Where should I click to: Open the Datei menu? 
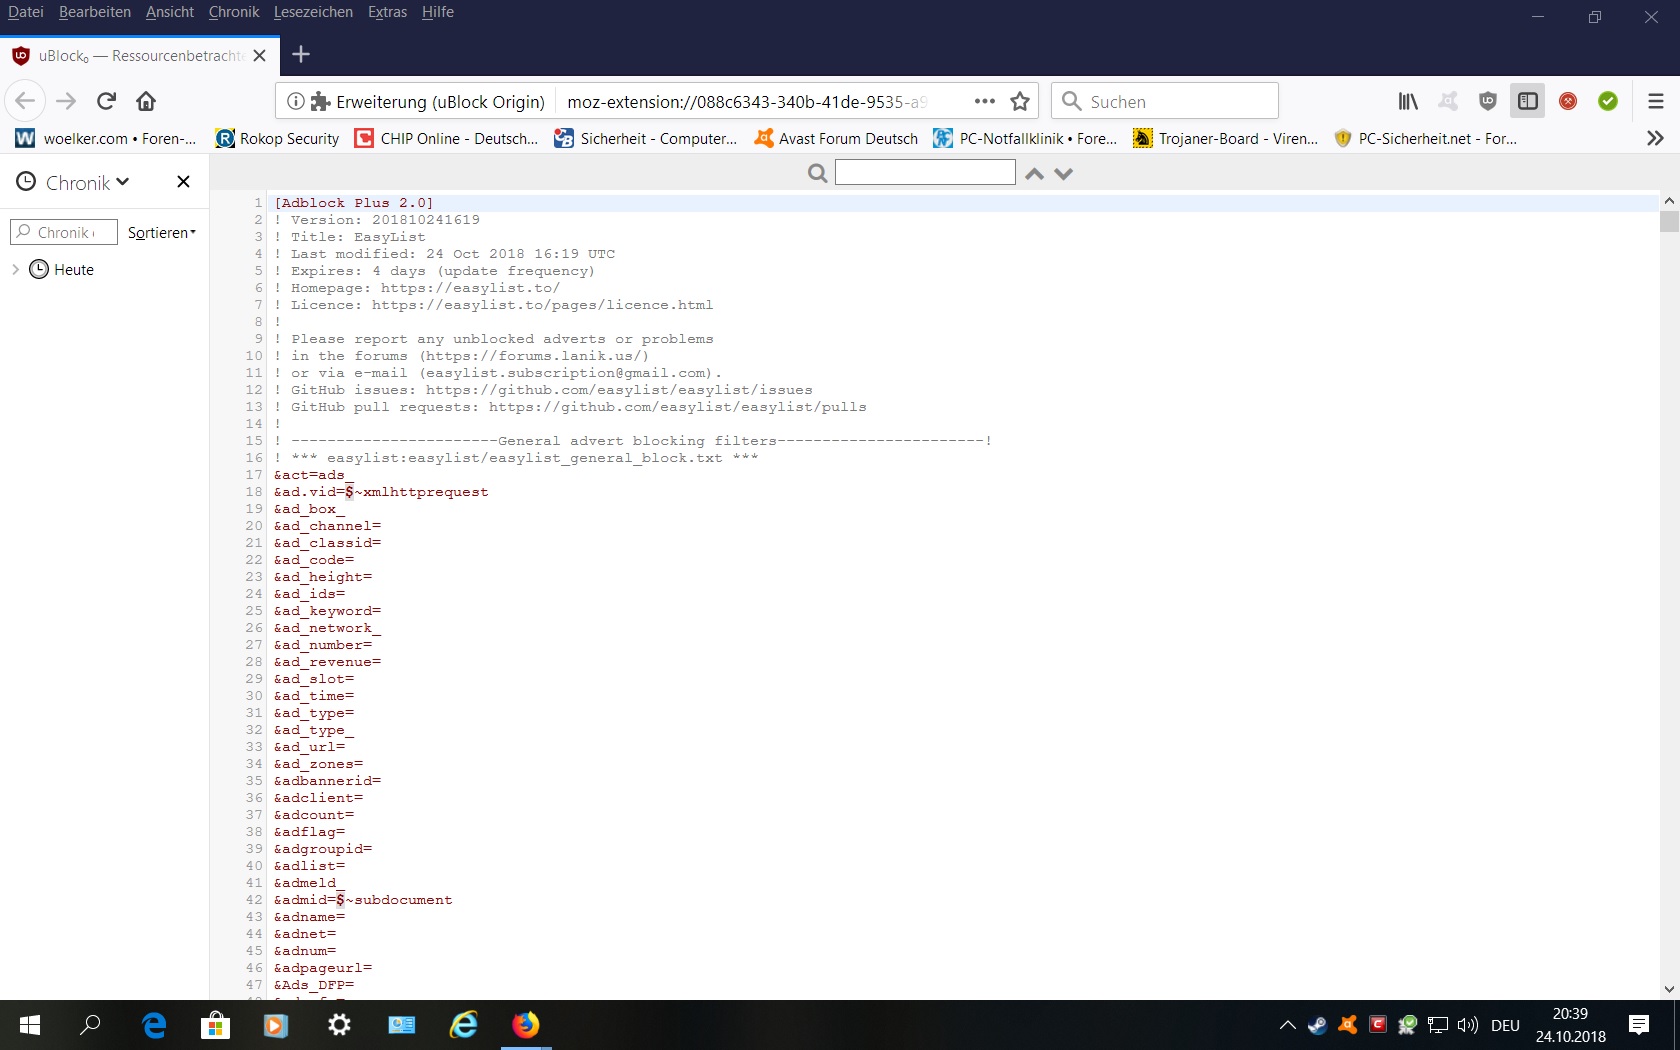point(26,12)
